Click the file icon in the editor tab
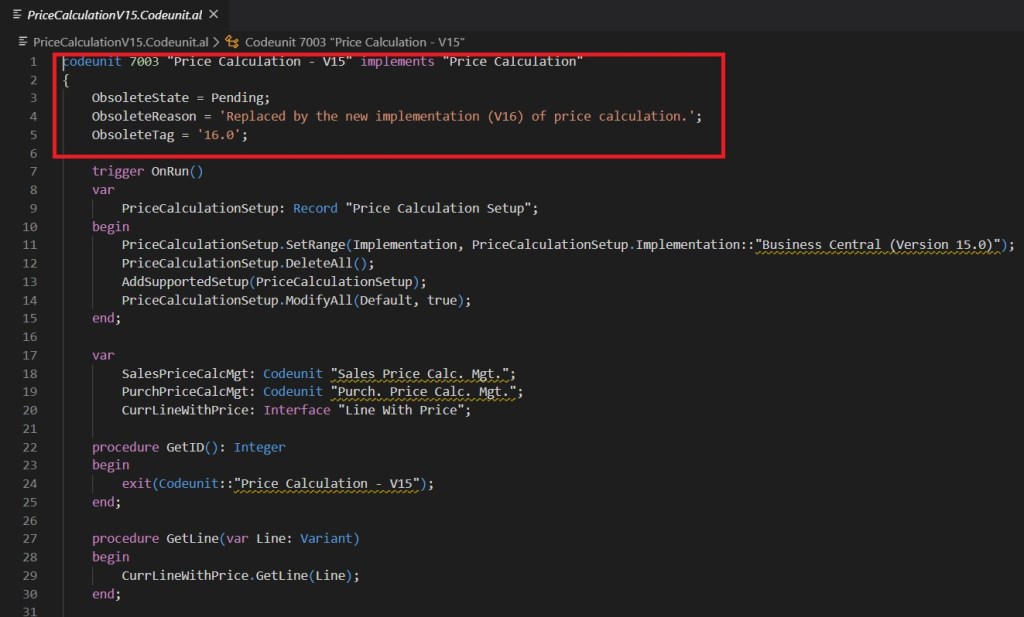Screen dimensions: 1024x617 tap(16, 14)
